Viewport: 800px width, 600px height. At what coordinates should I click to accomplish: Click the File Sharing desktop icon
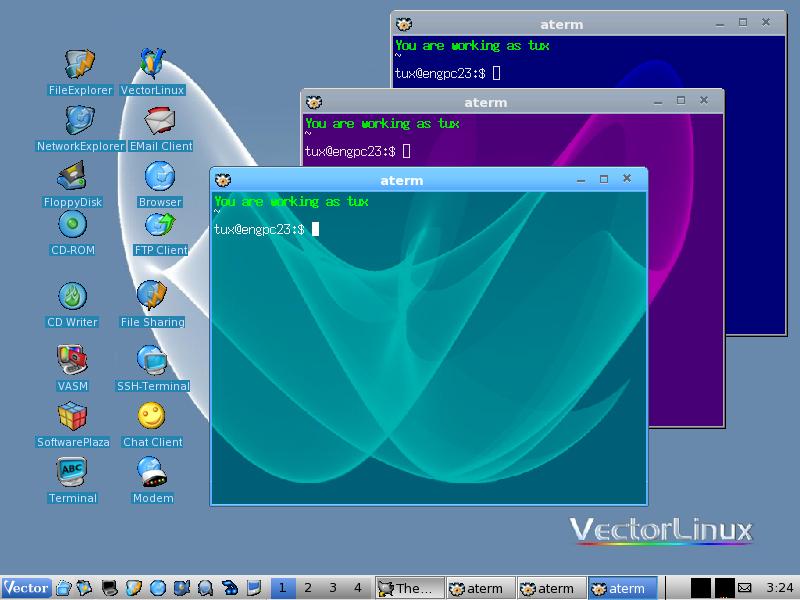152,298
